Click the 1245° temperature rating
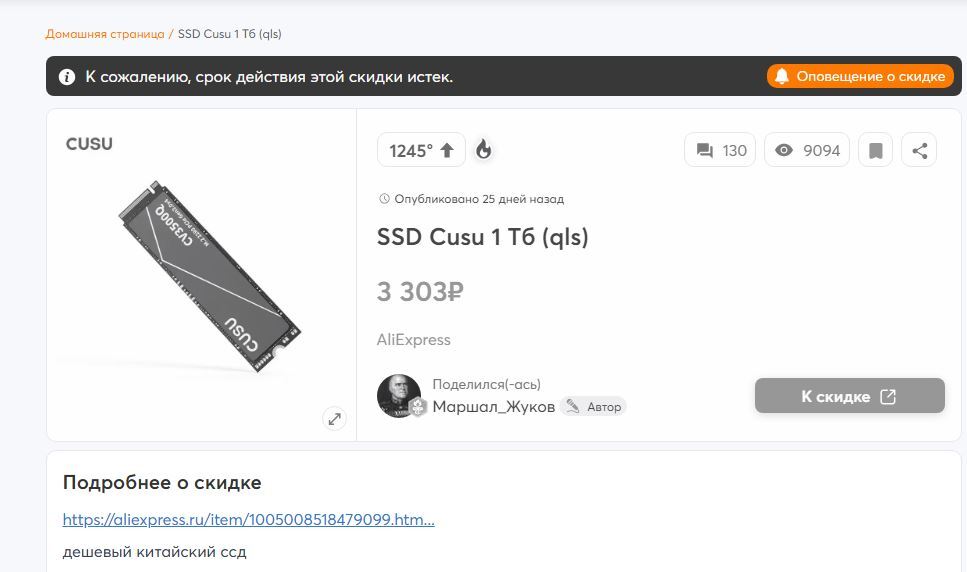Image resolution: width=967 pixels, height=572 pixels. (x=411, y=150)
